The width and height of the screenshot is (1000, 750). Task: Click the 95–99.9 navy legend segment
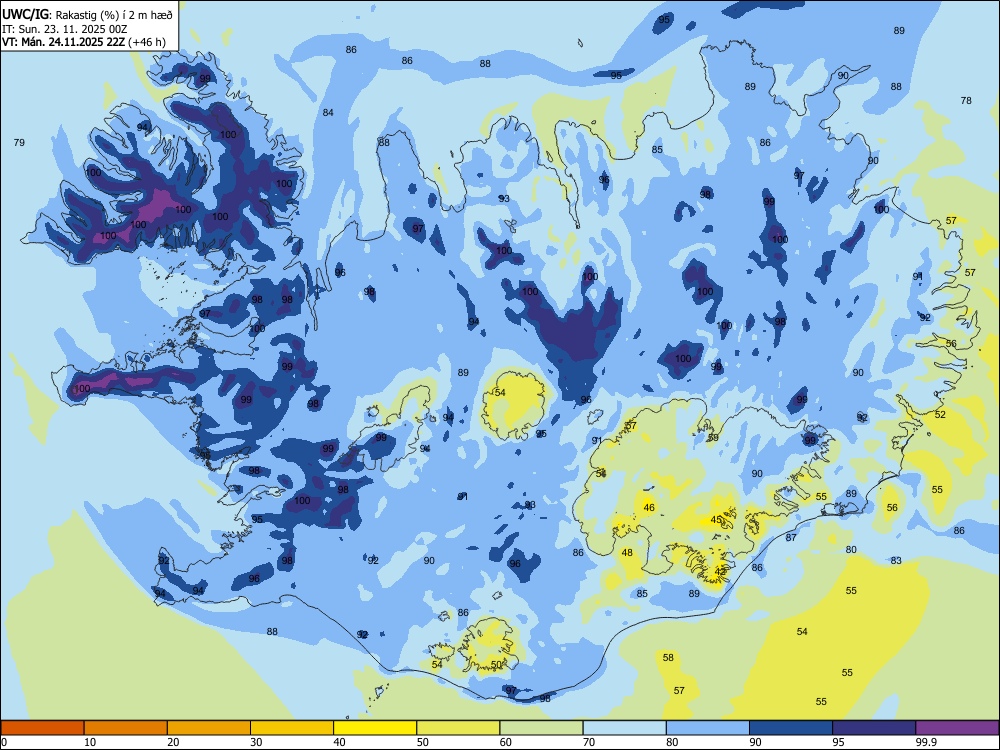(x=874, y=728)
